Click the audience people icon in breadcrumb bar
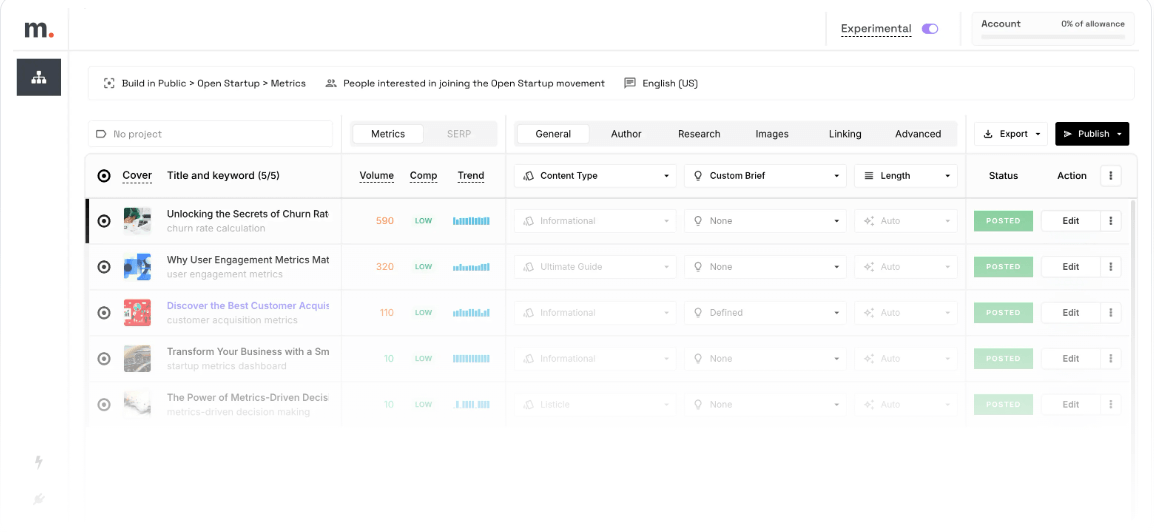The width and height of the screenshot is (1154, 532). click(331, 84)
